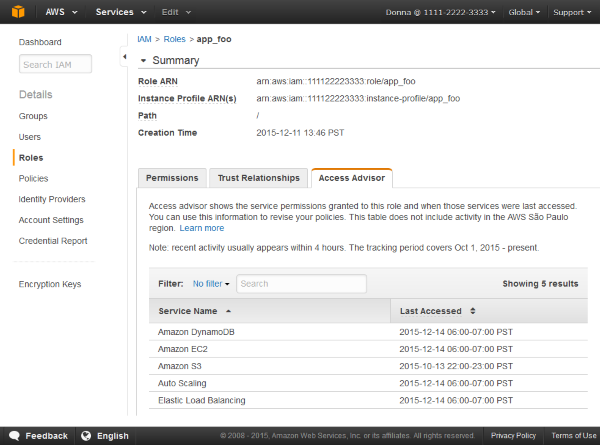This screenshot has height=445, width=600.
Task: Open the Privacy Policy link
Action: point(513,435)
